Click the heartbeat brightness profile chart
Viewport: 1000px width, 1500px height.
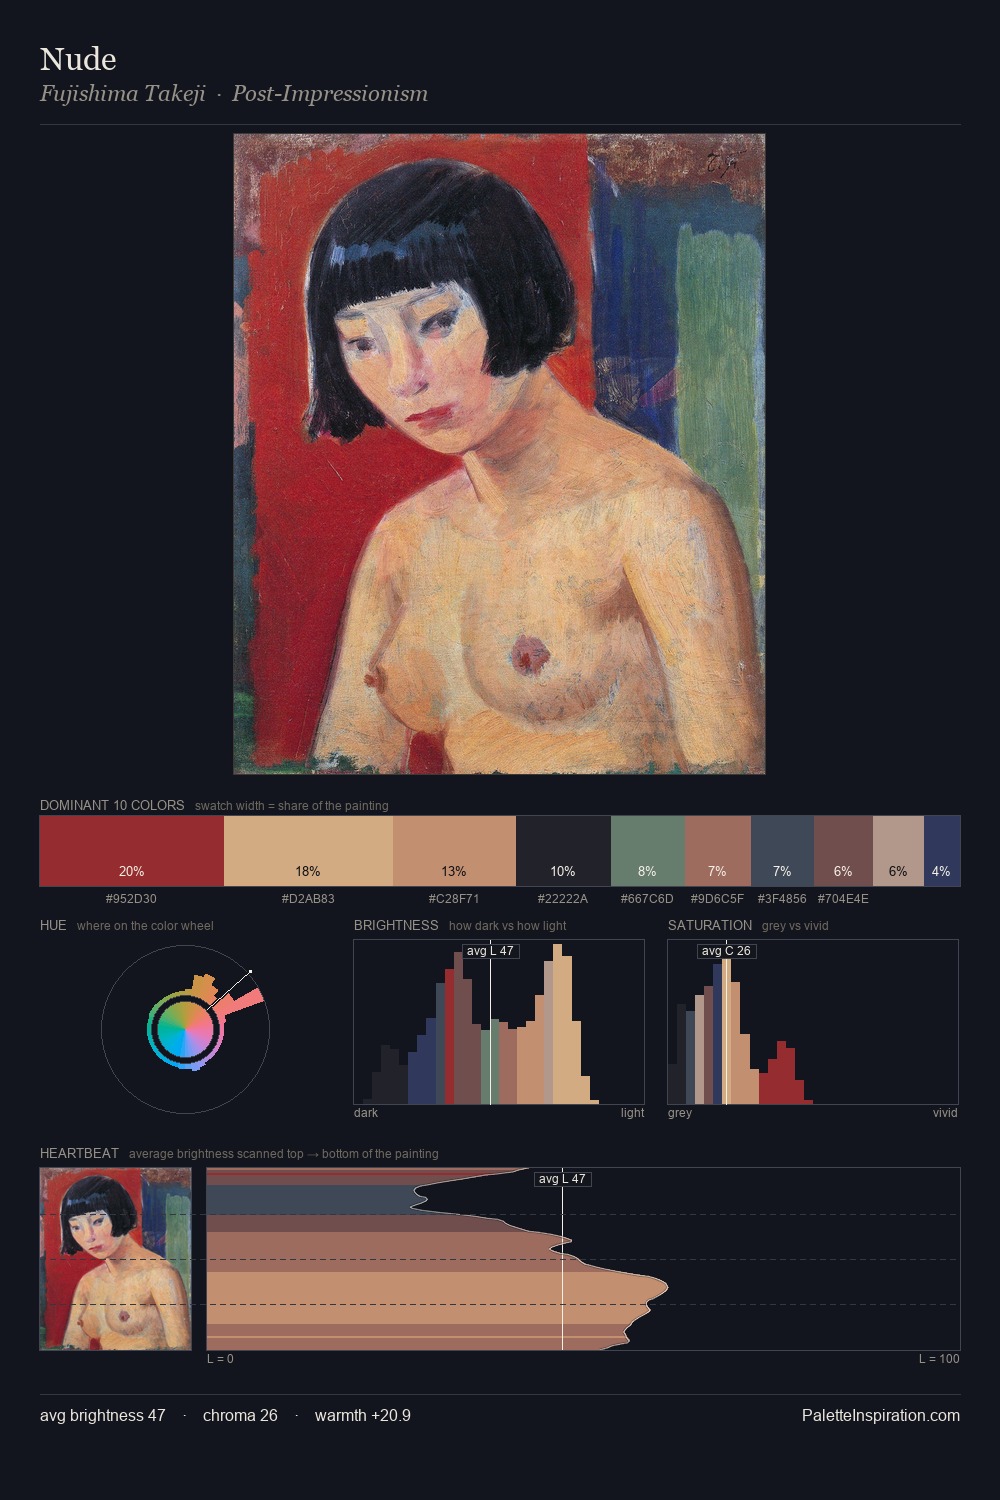[583, 1258]
